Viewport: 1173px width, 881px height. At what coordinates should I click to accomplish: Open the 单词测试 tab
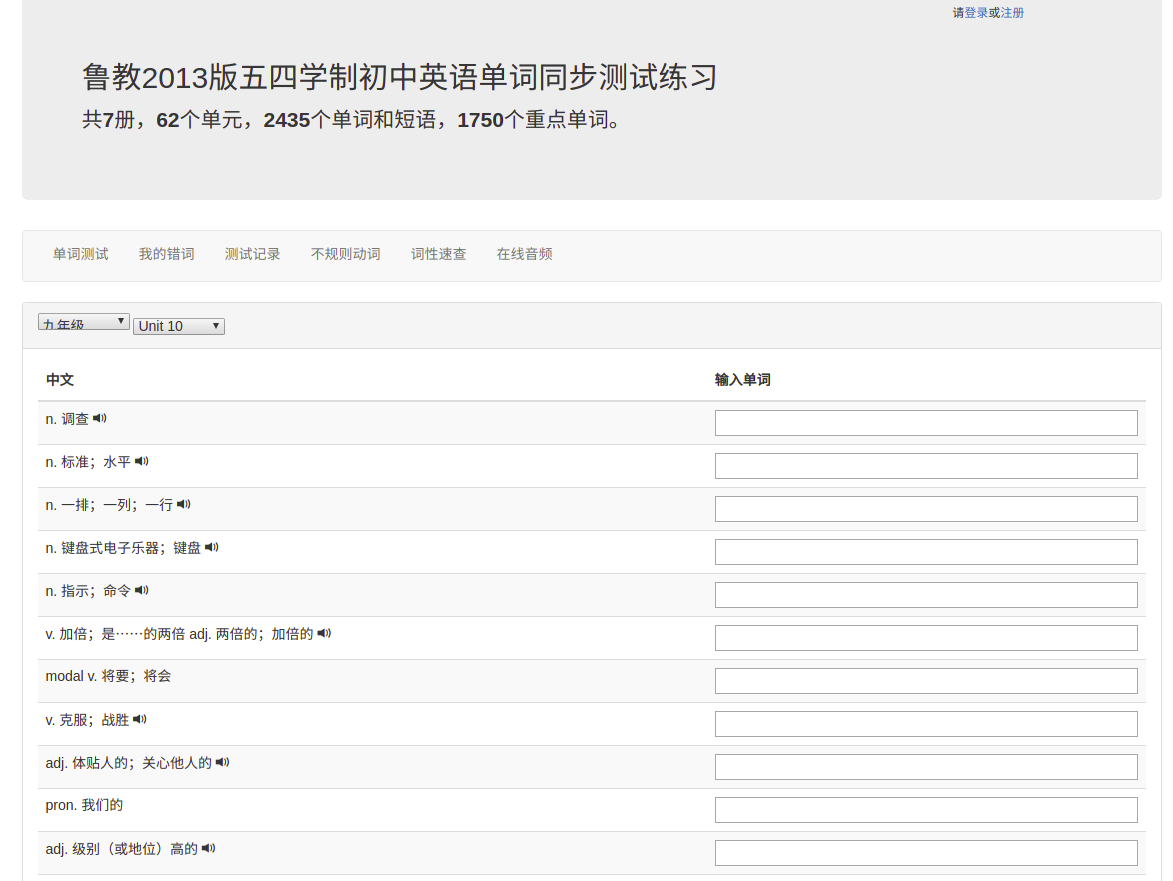[x=81, y=254]
